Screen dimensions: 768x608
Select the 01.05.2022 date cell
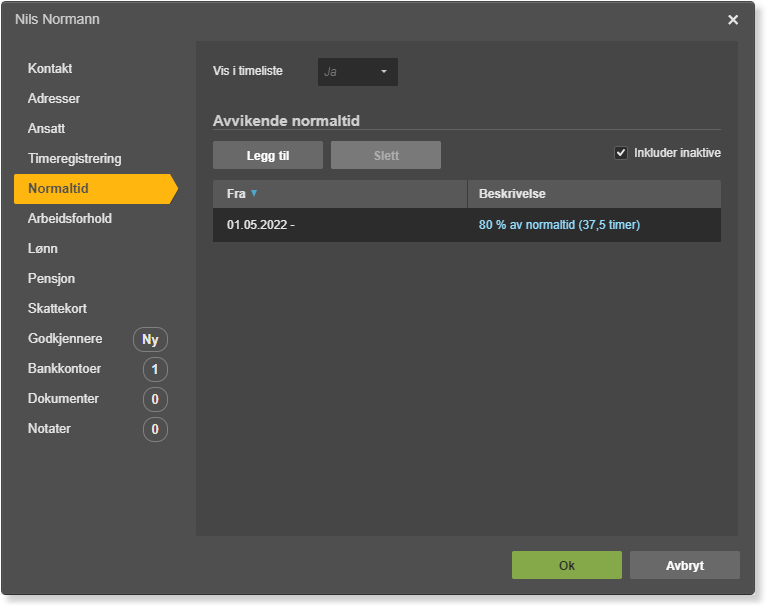[x=261, y=225]
